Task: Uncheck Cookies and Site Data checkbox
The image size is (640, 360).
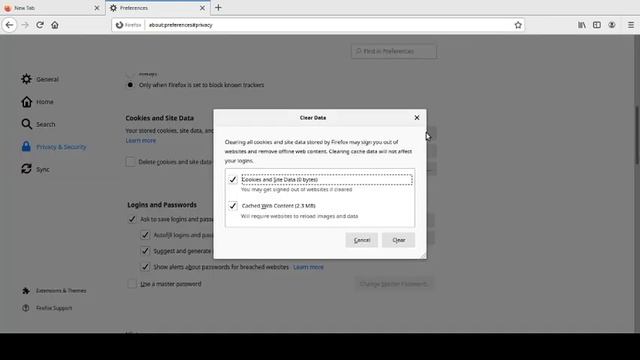Action: (x=233, y=180)
